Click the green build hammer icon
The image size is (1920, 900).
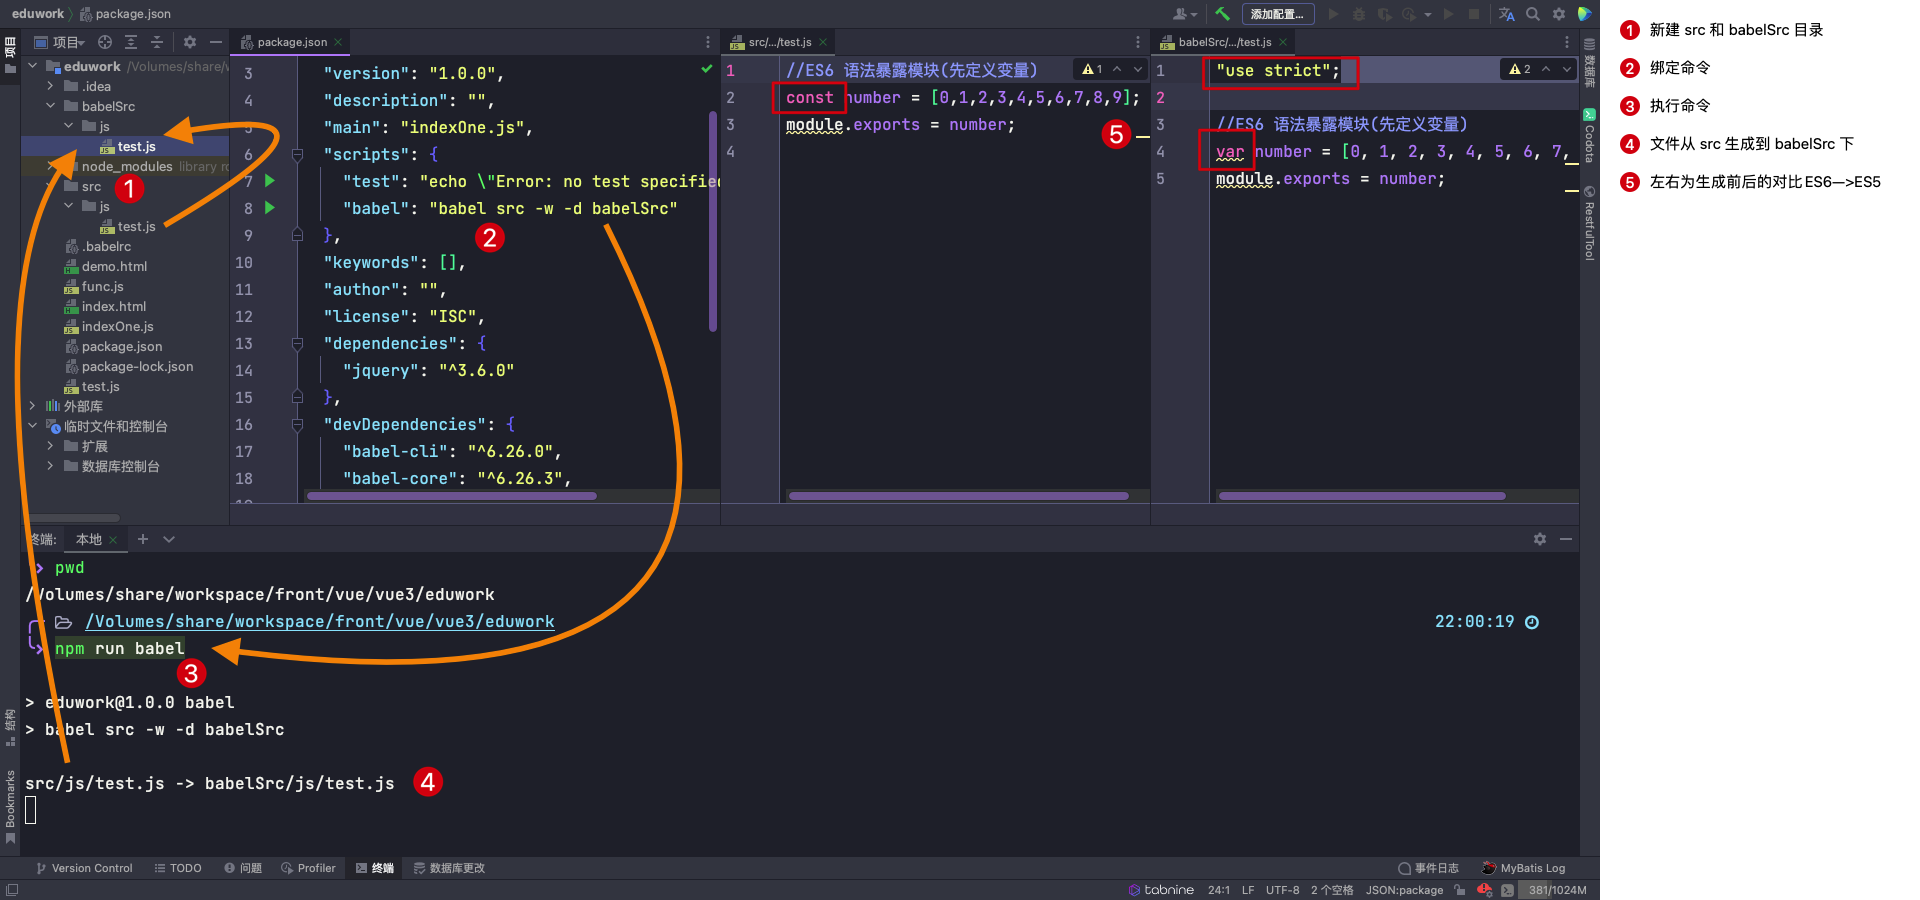point(1222,14)
